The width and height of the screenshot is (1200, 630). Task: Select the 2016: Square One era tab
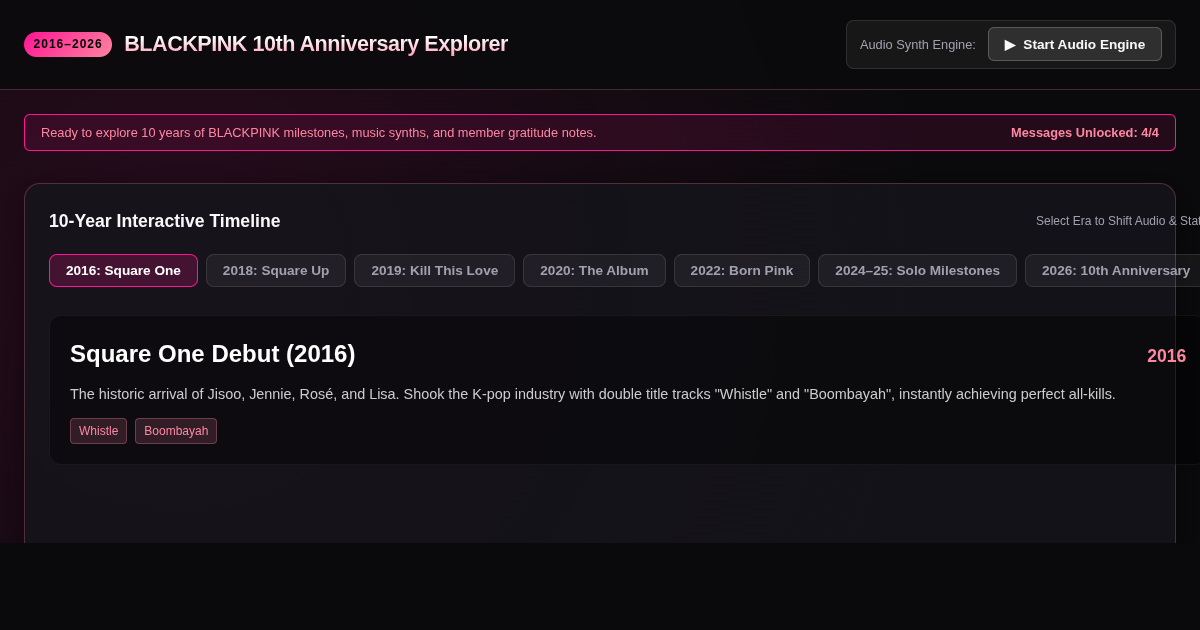123,270
